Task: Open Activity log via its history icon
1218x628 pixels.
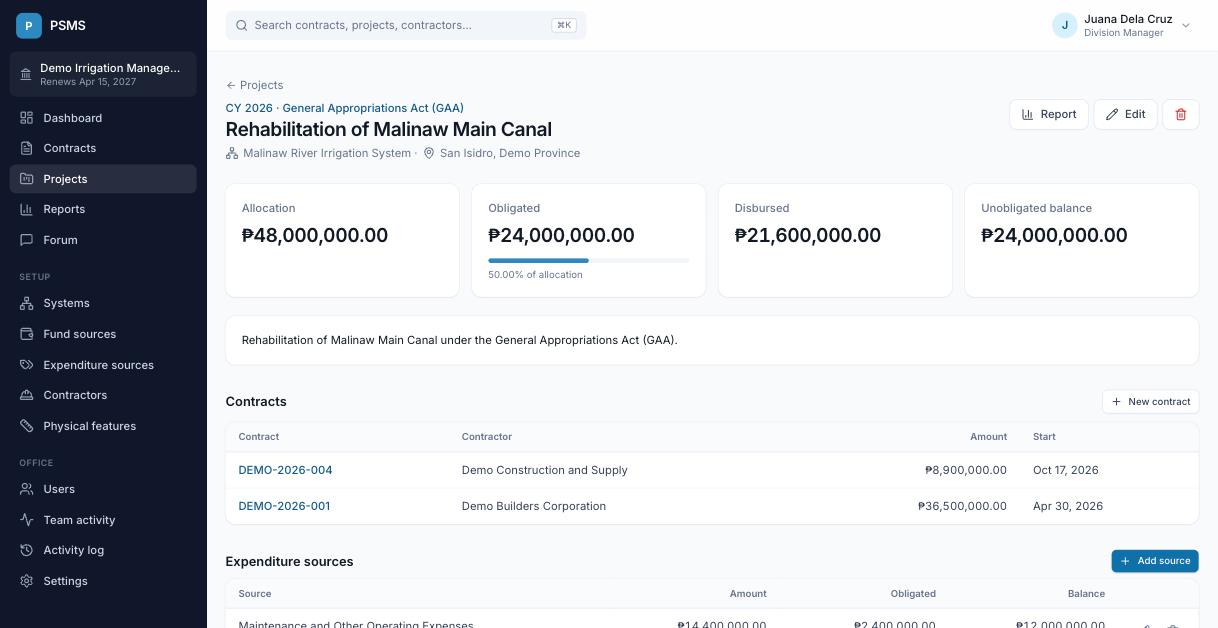Action: pos(27,550)
